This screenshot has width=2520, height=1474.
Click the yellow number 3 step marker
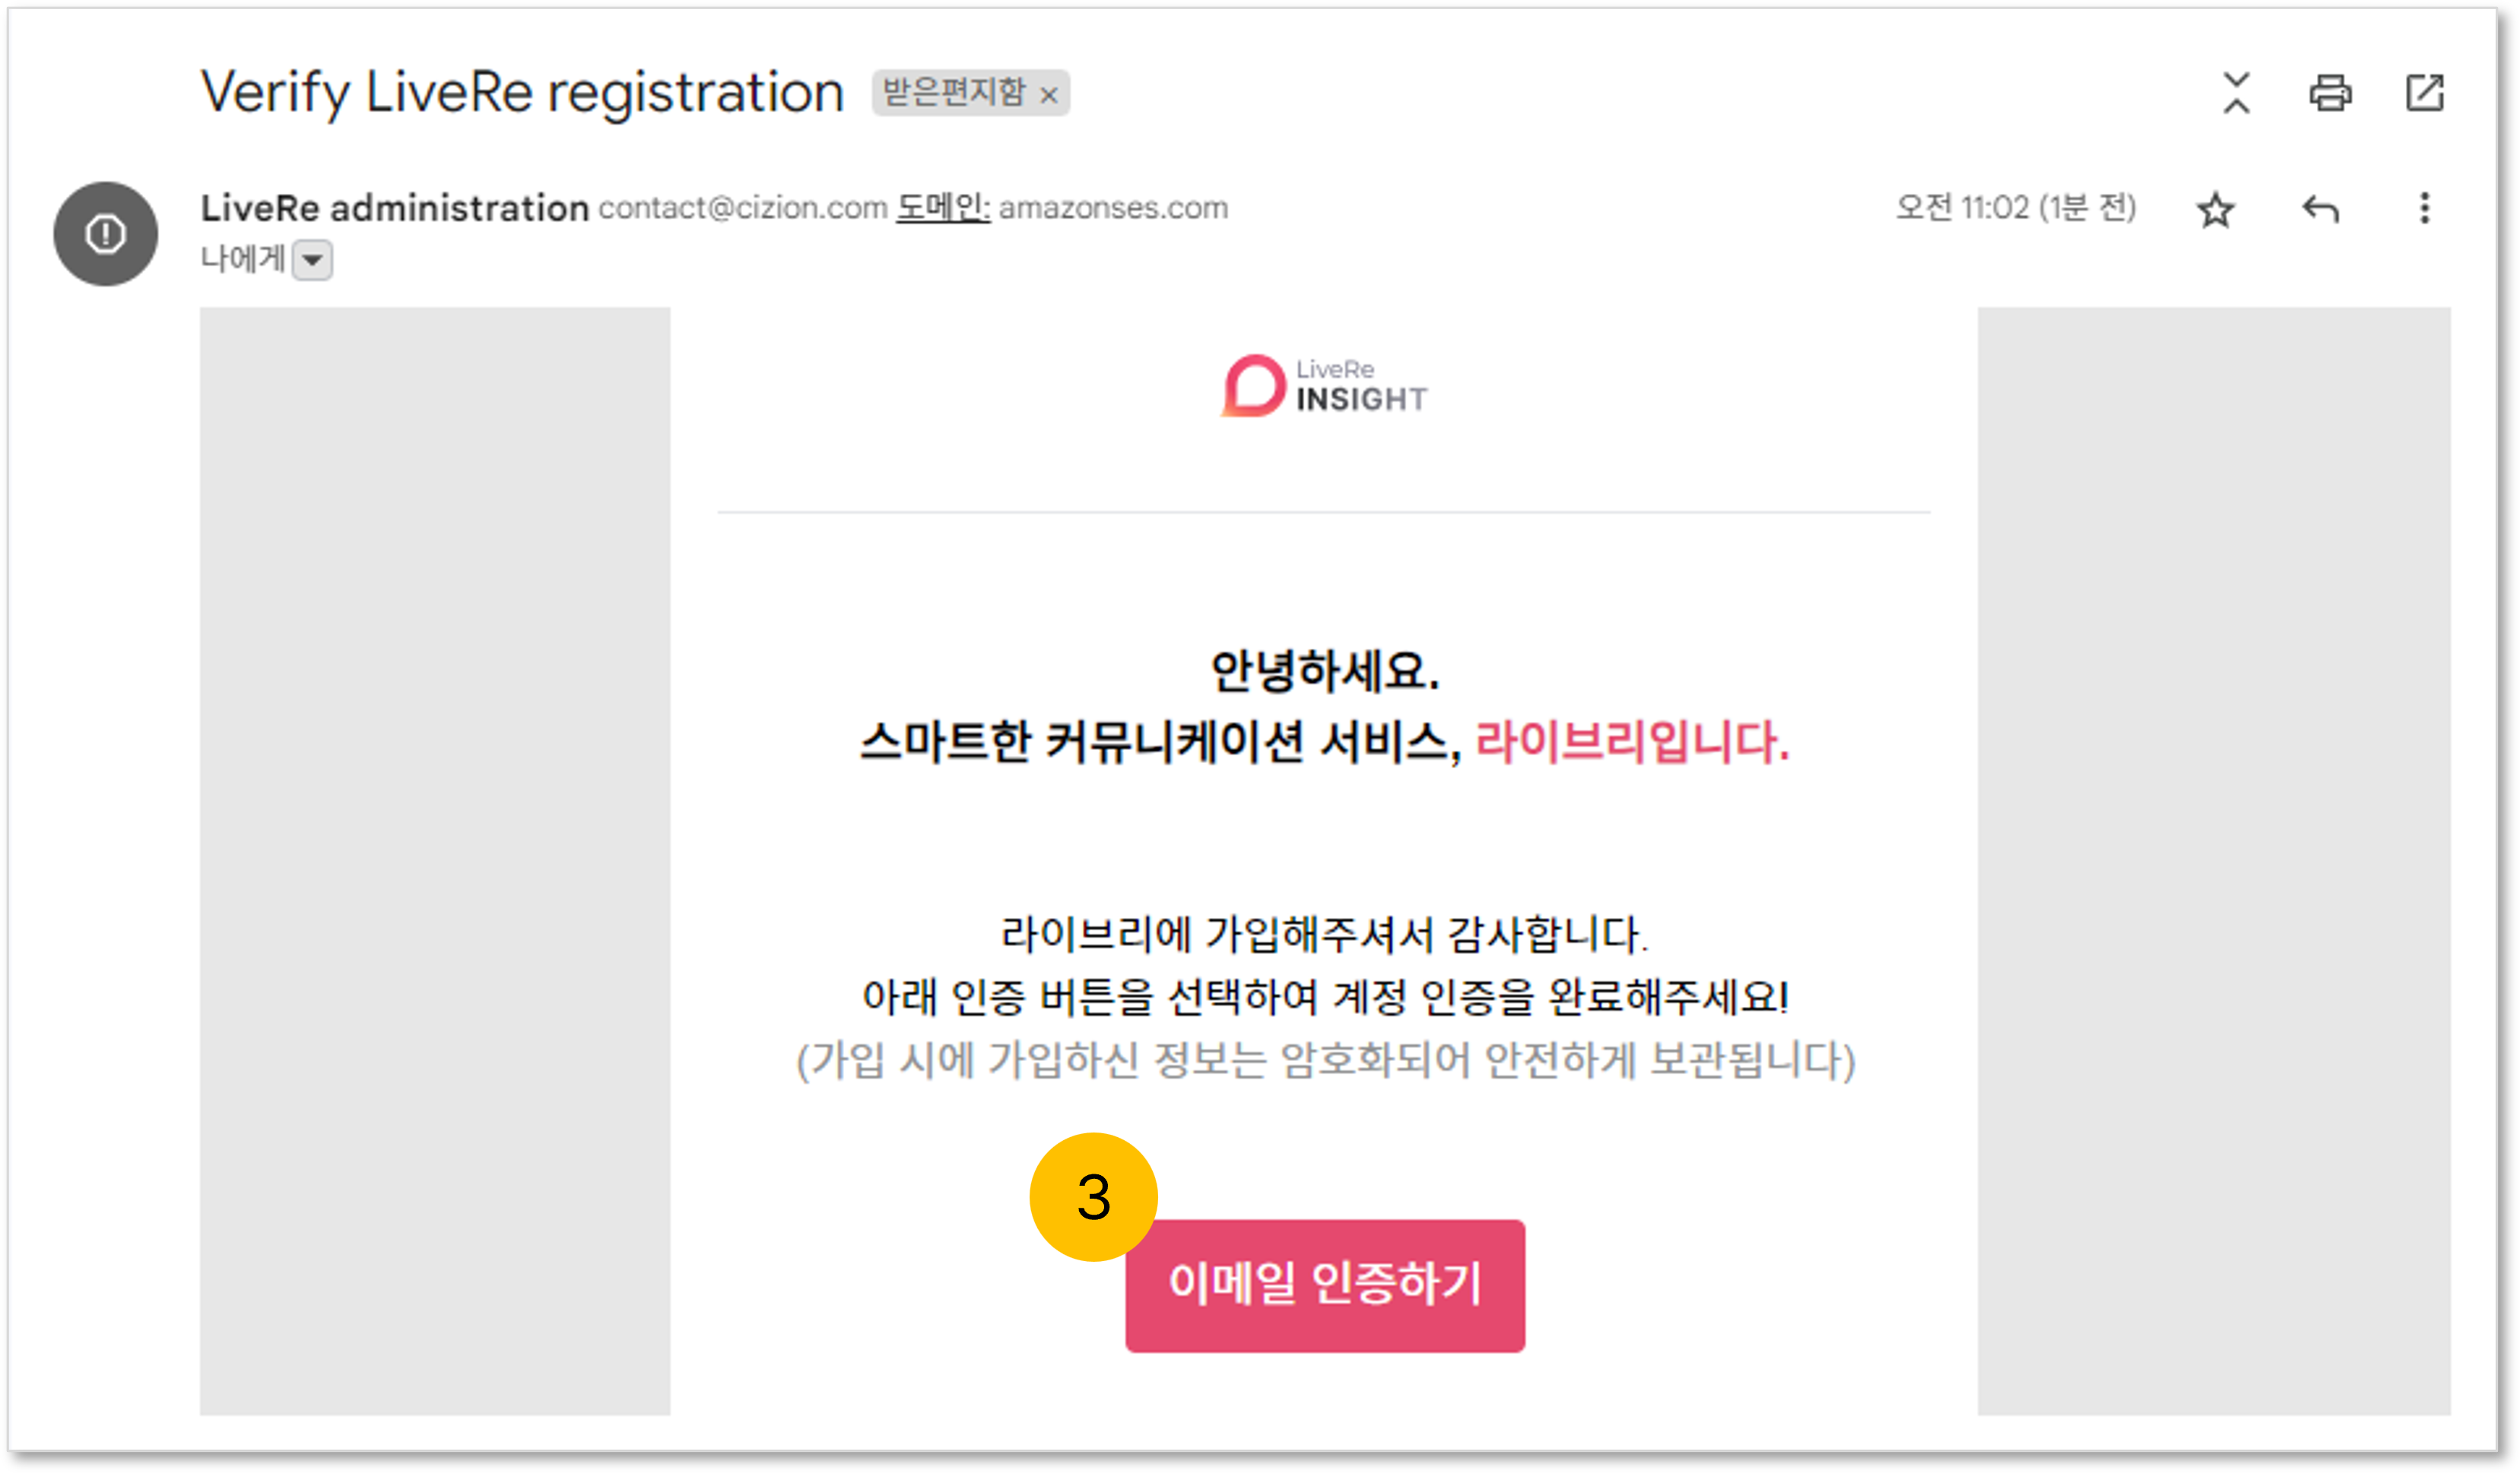click(x=1093, y=1196)
